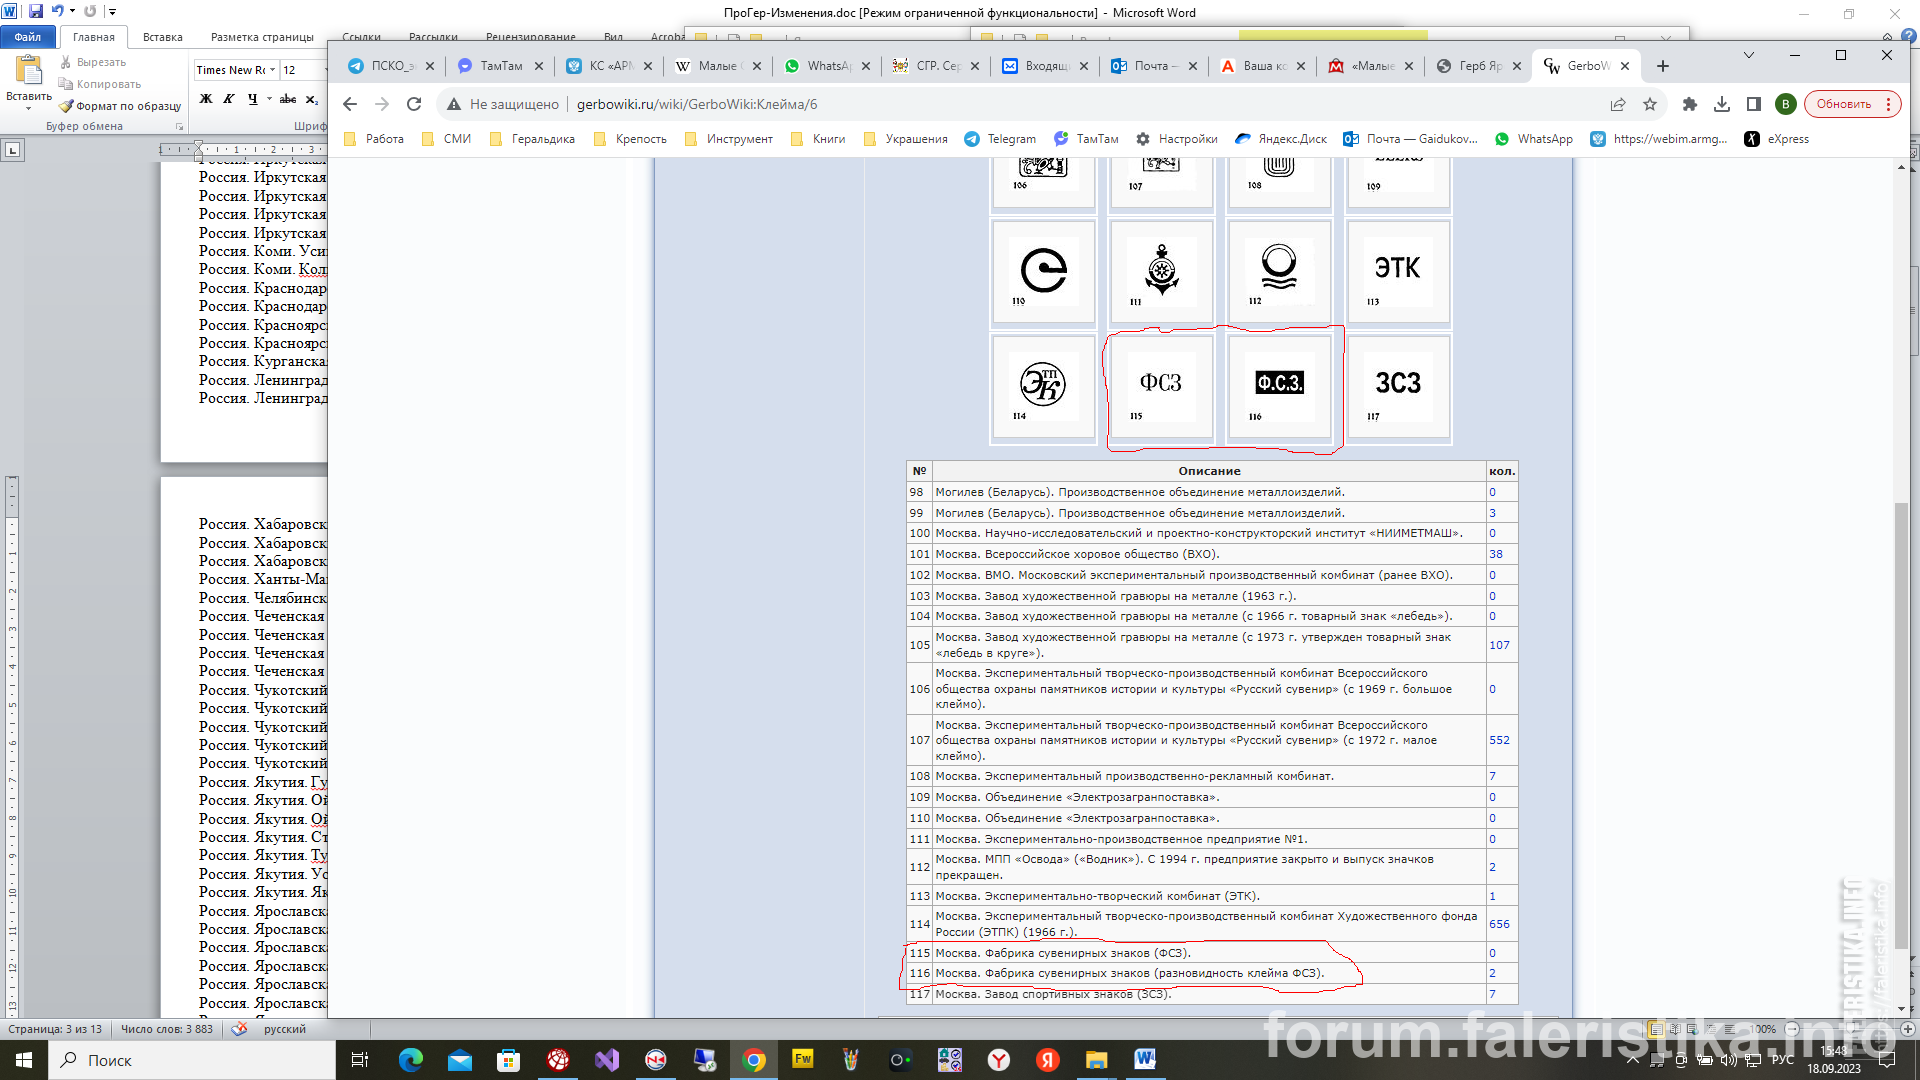
Task: Click the Обновить update button
Action: (x=1843, y=104)
